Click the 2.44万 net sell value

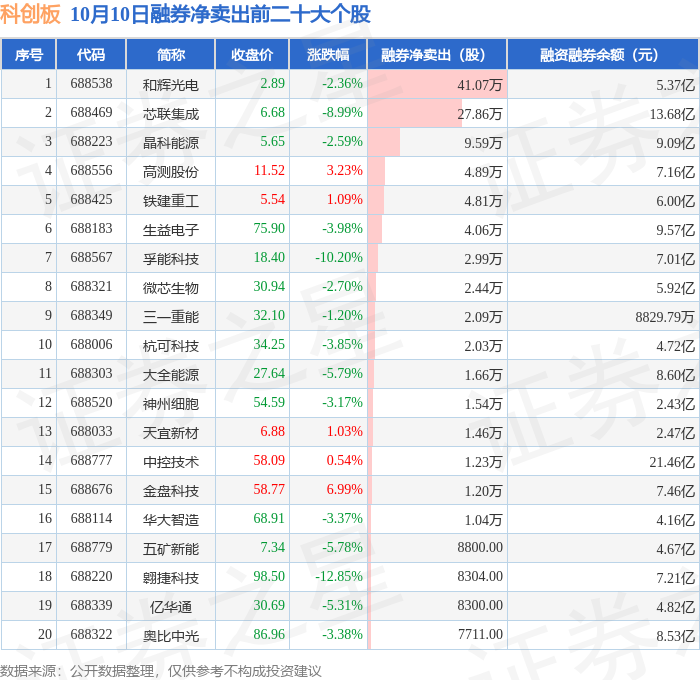[x=483, y=288]
